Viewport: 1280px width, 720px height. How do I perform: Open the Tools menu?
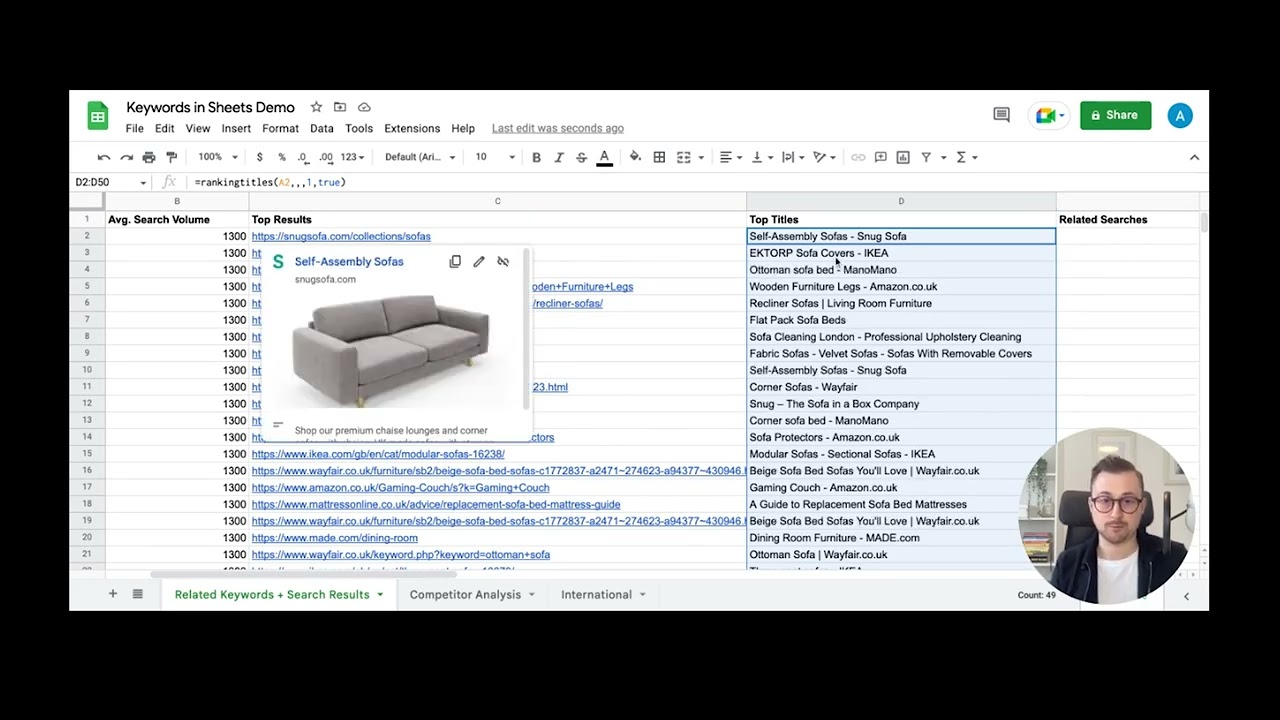[359, 128]
